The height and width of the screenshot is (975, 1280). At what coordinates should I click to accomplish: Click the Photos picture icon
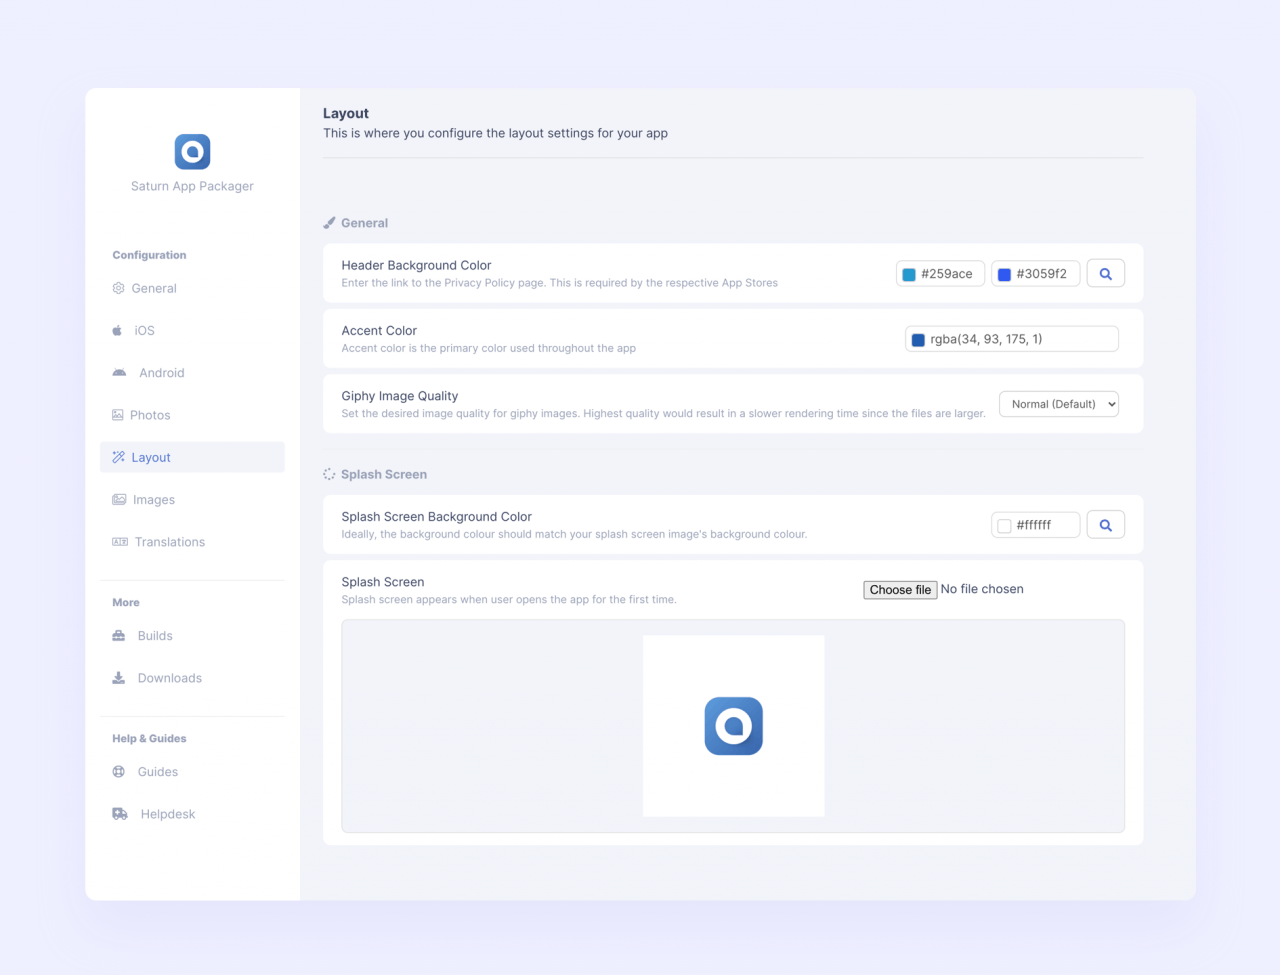[118, 415]
